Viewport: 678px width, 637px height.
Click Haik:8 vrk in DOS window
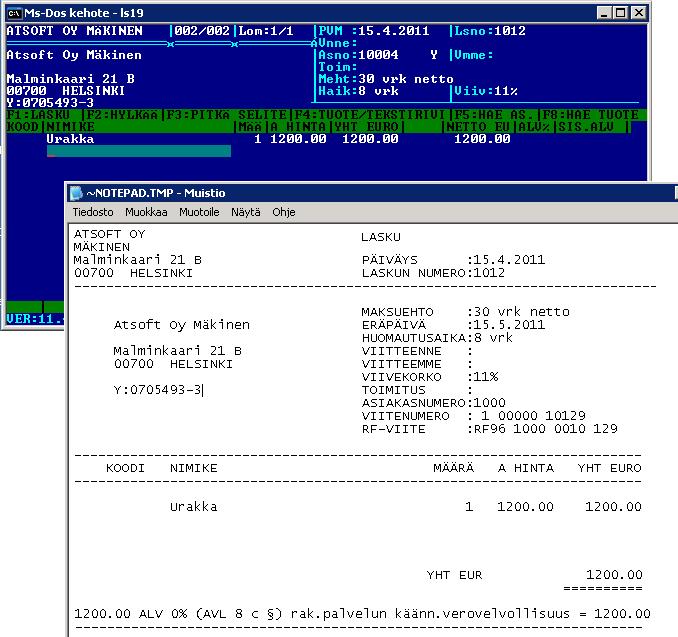pos(358,91)
